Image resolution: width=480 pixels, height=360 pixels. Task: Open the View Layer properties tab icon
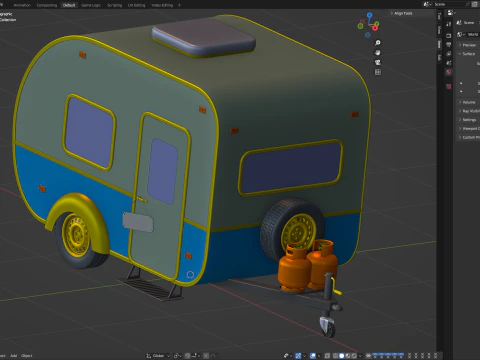click(x=449, y=54)
